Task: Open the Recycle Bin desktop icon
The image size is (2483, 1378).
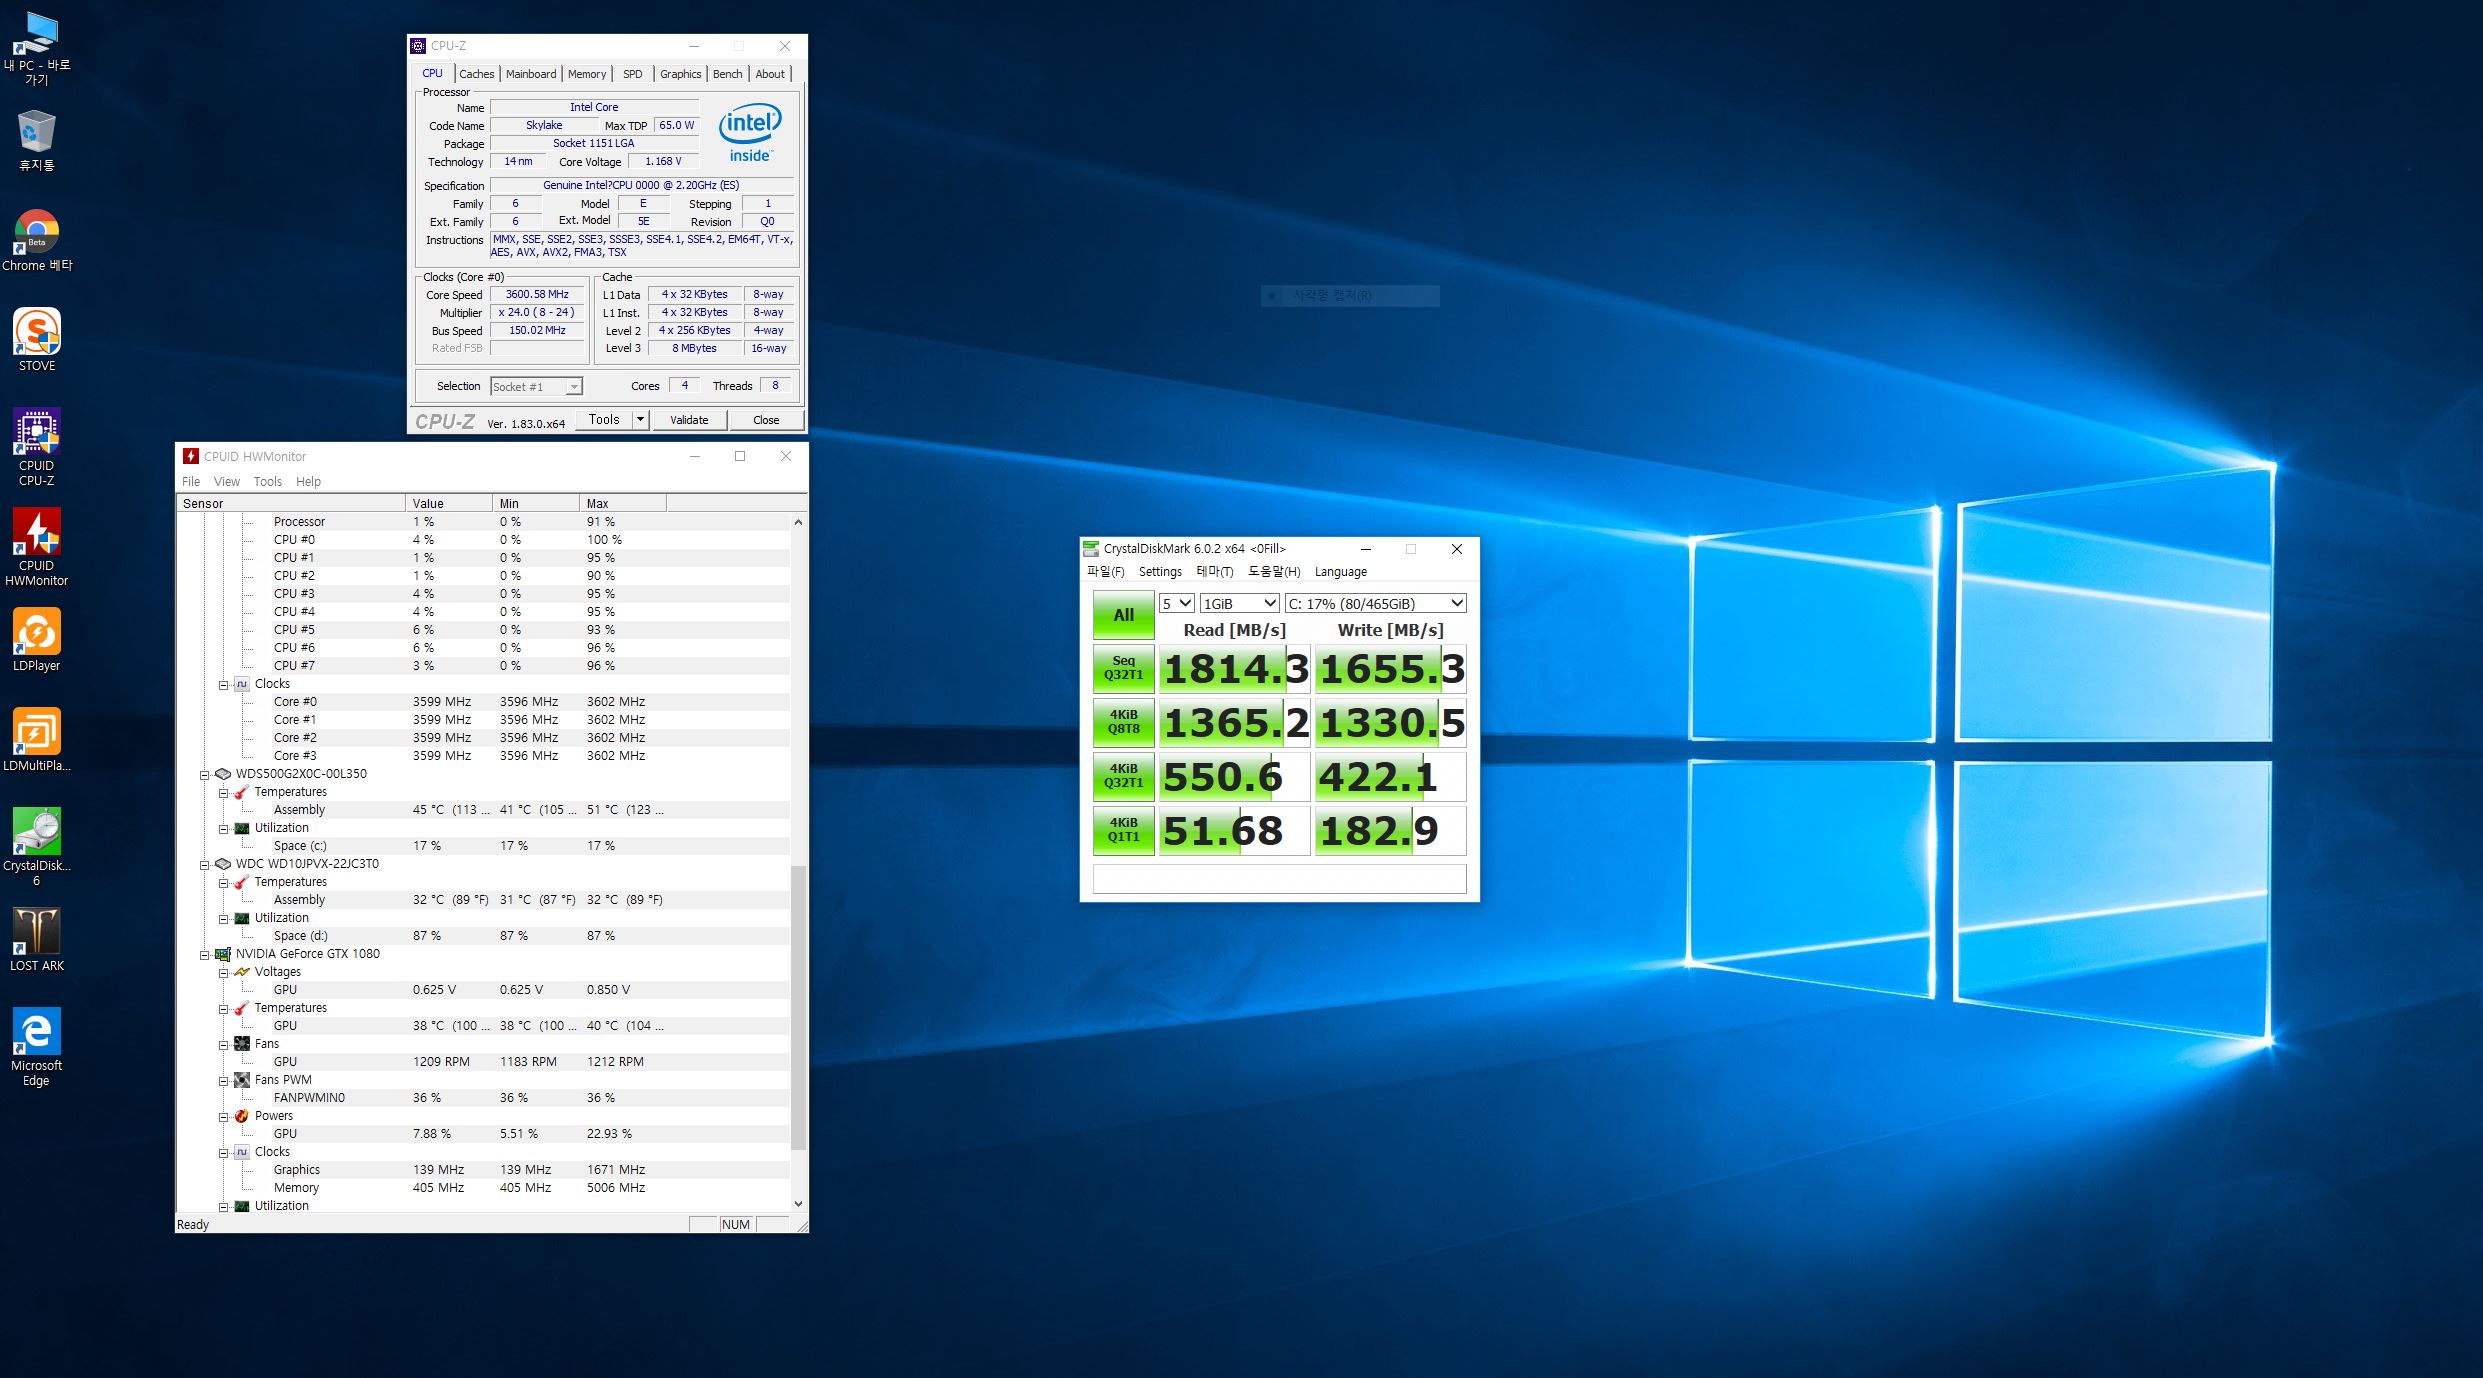Action: (x=37, y=133)
